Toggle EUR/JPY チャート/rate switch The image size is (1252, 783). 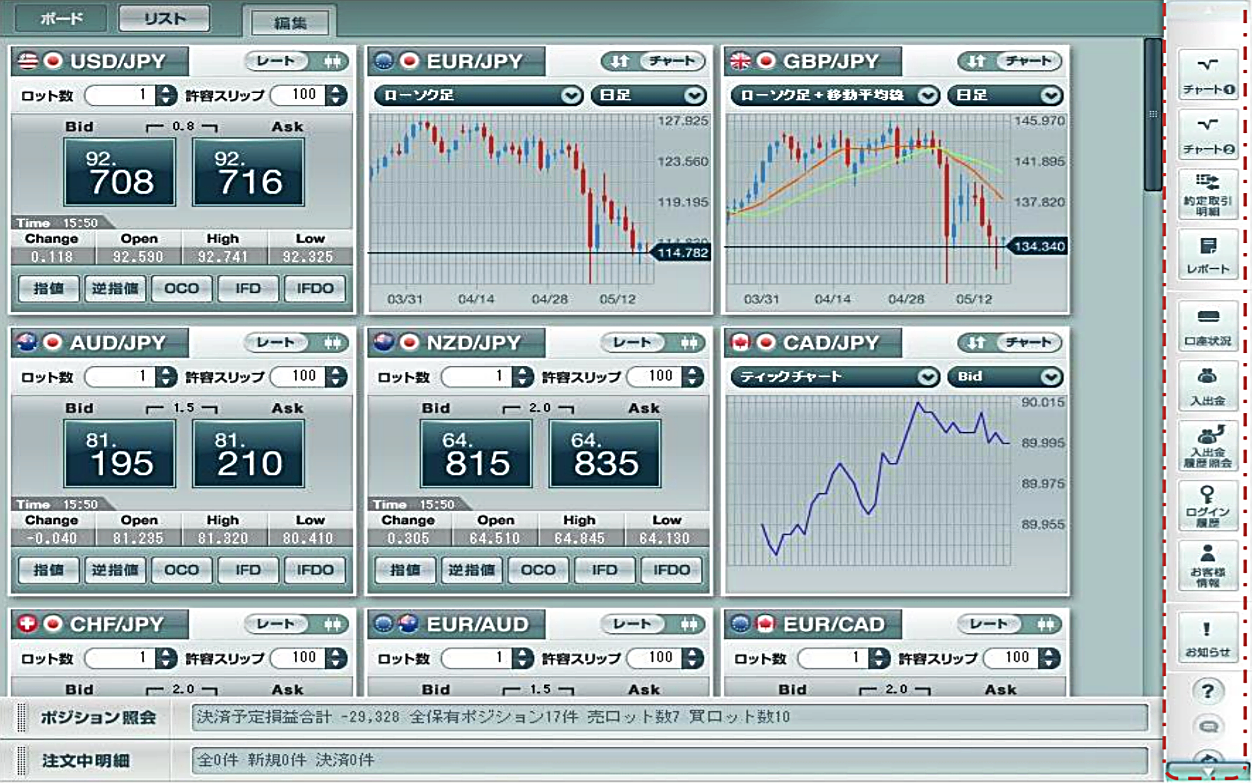click(x=652, y=61)
